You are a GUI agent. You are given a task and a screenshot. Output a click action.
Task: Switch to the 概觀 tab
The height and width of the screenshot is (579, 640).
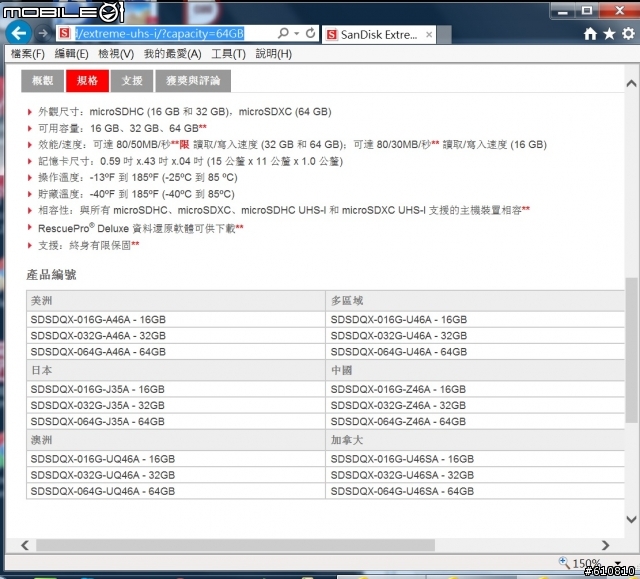point(42,81)
